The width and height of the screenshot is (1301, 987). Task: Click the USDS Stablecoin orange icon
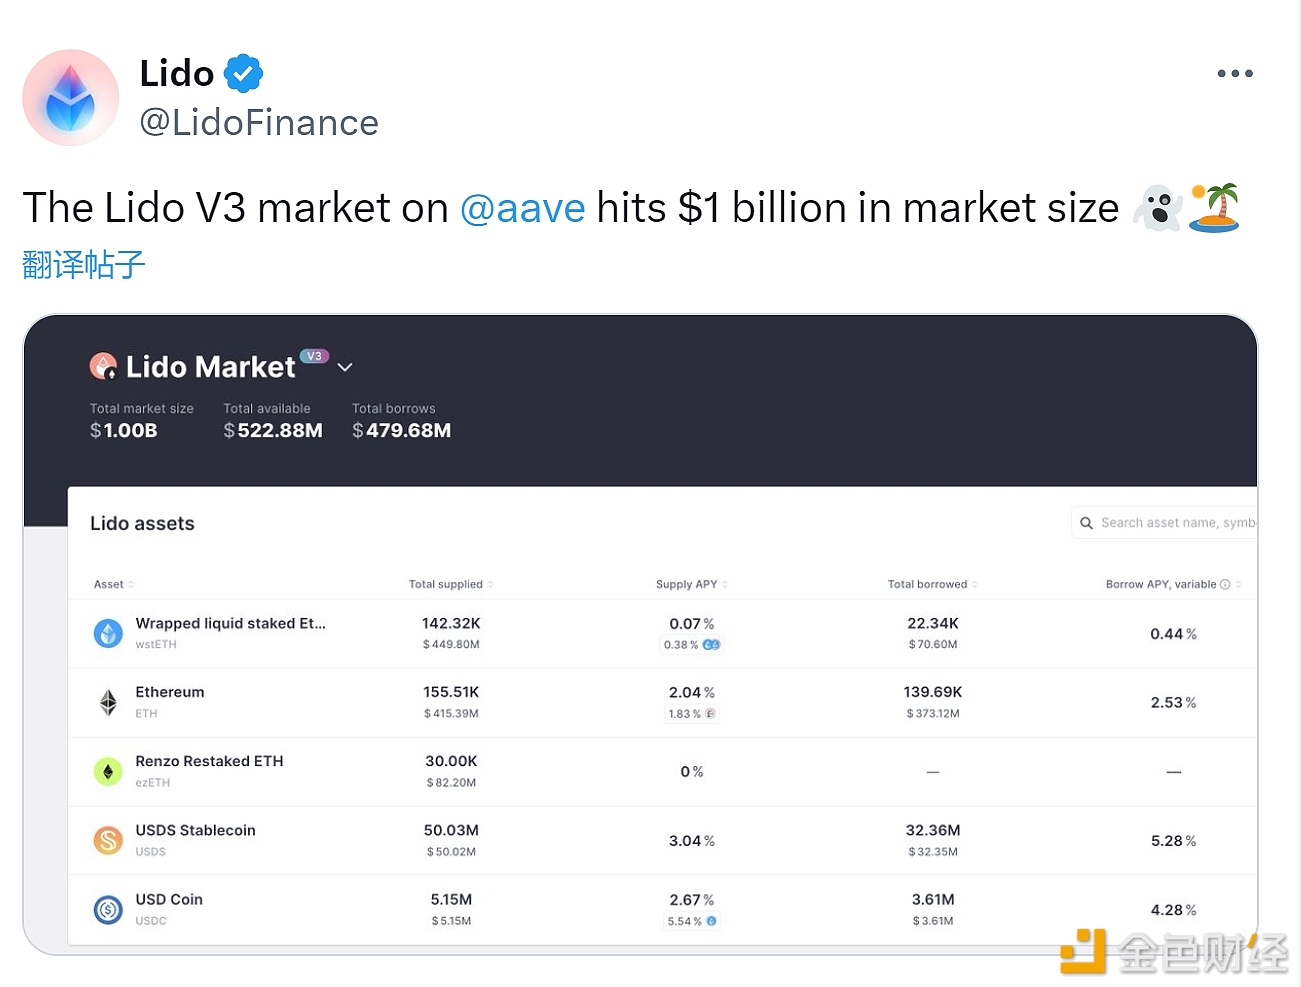coord(108,840)
